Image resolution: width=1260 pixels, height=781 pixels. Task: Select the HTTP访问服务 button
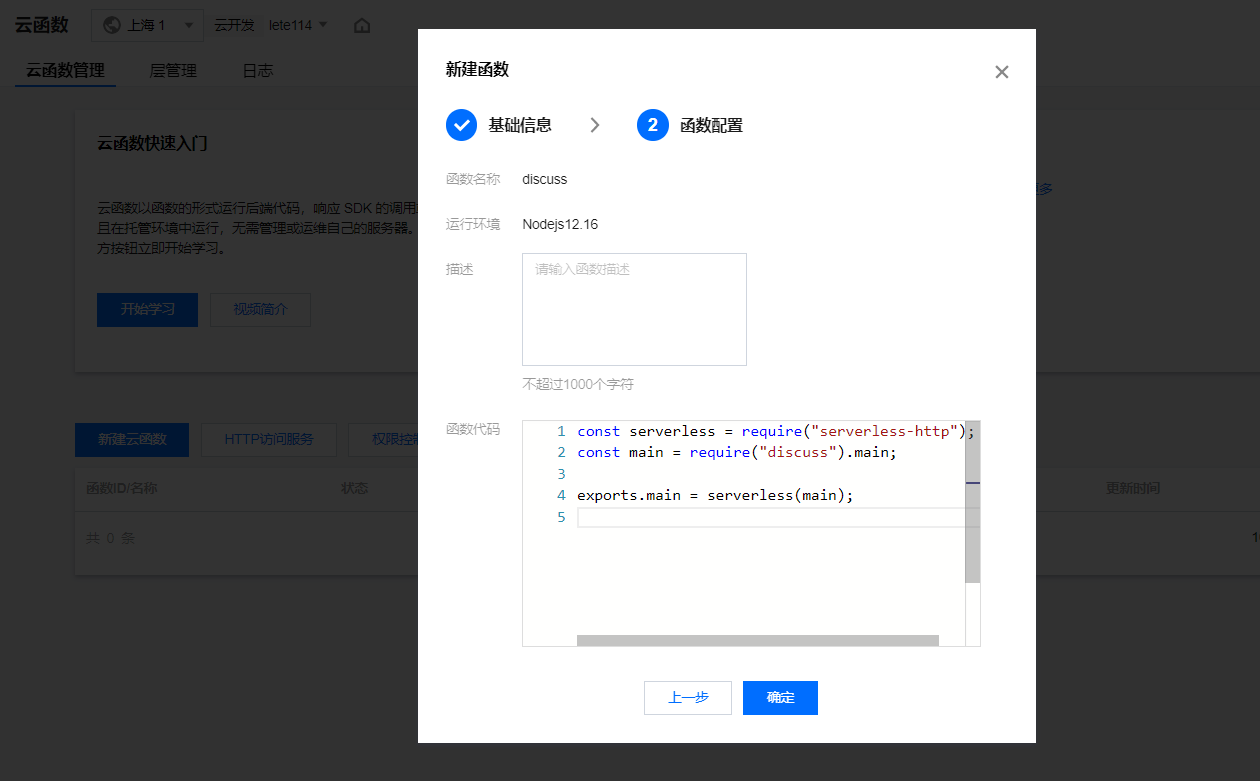269,439
